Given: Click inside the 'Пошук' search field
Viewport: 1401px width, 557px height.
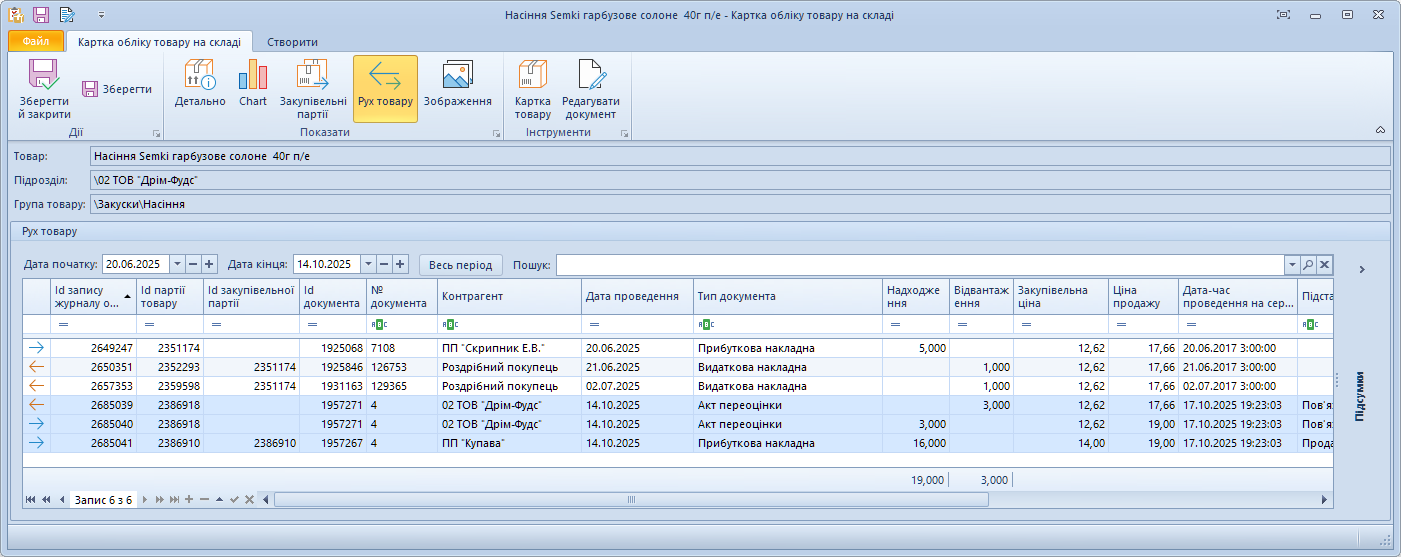Looking at the screenshot, I should (920, 264).
